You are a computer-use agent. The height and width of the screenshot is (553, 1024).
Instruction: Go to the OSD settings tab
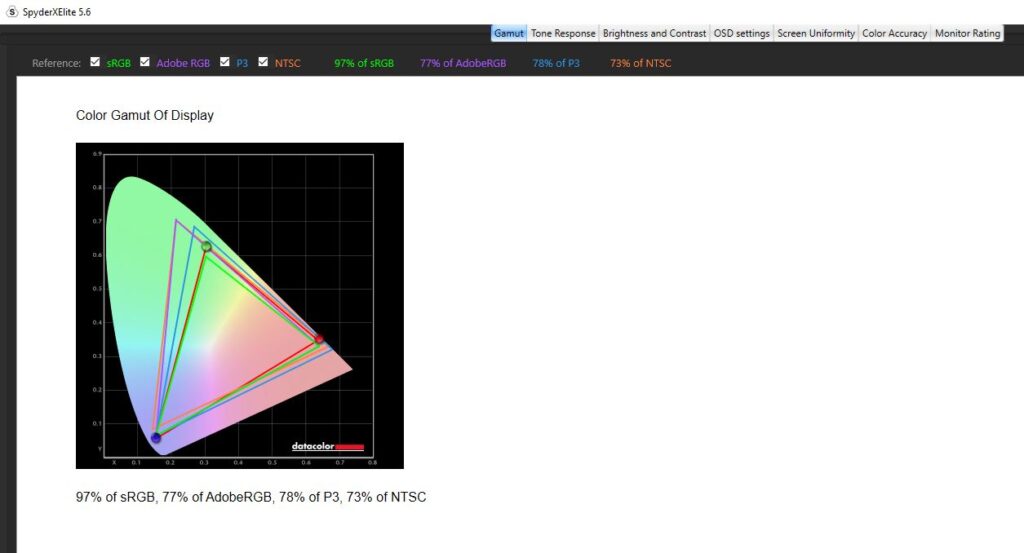[x=741, y=33]
